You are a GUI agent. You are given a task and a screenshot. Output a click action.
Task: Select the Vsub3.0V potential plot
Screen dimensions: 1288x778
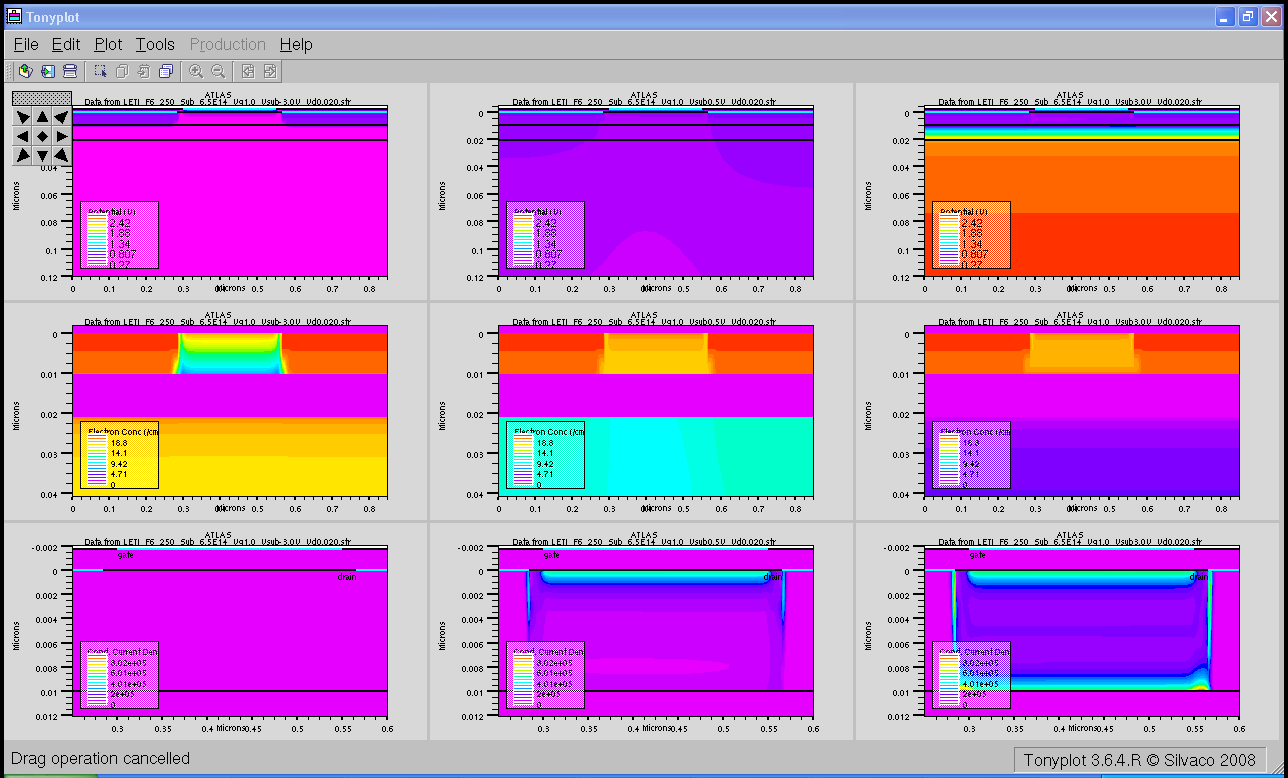(x=1082, y=191)
